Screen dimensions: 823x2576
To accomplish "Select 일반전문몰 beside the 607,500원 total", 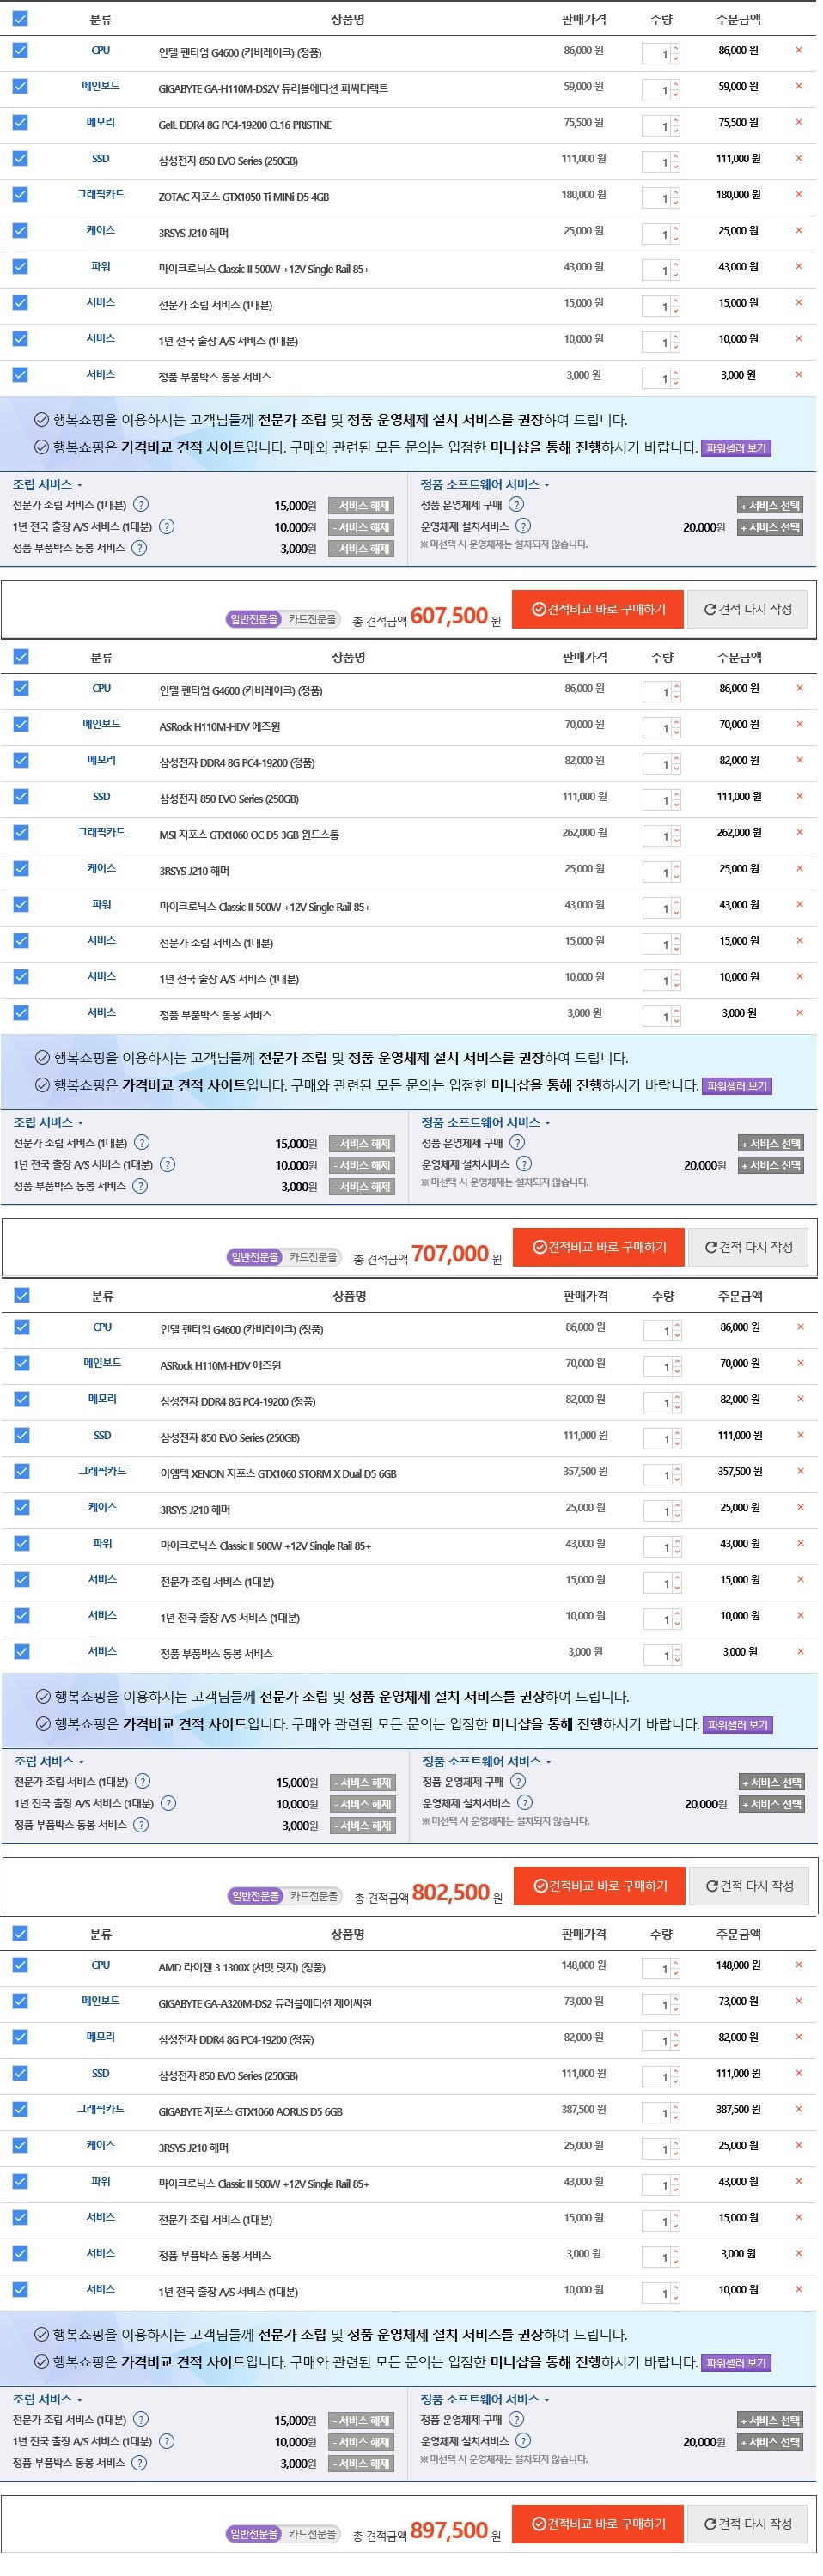I will click(x=254, y=619).
